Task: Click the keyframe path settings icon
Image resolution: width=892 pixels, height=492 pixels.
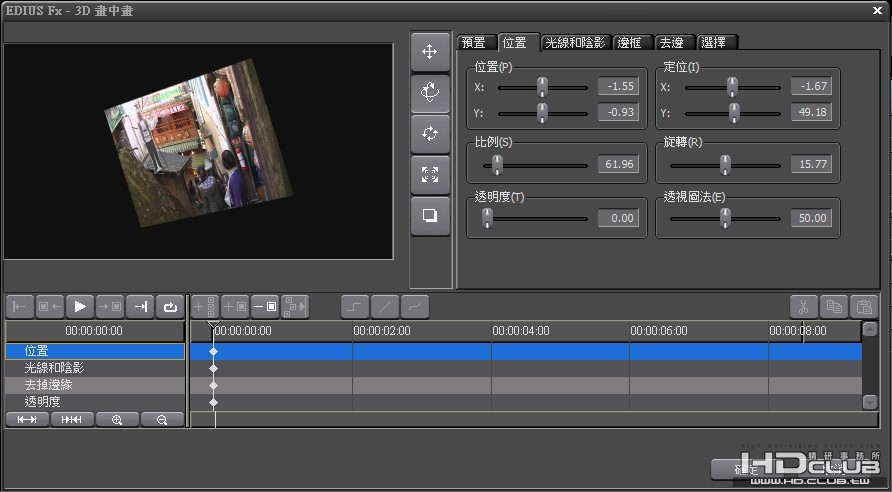Action: click(x=295, y=307)
